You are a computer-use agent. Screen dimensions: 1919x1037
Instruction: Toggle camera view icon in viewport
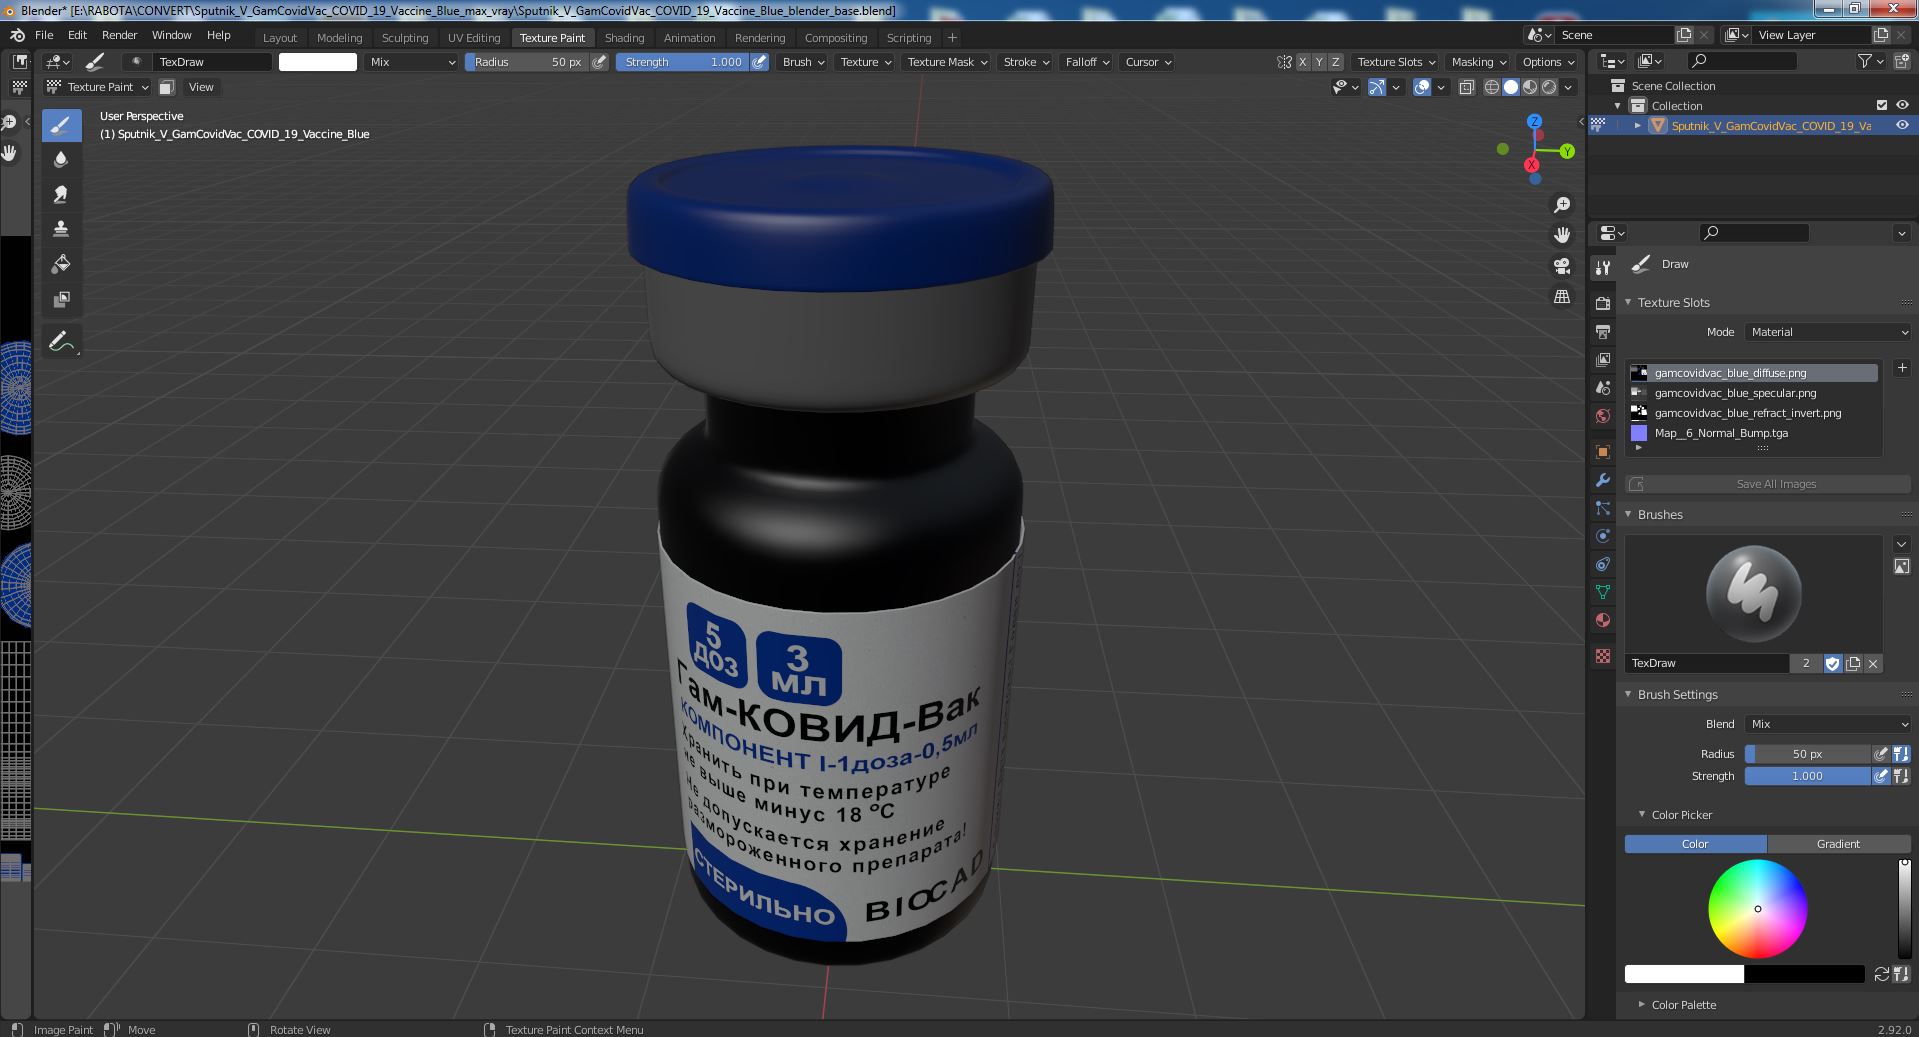coord(1561,266)
